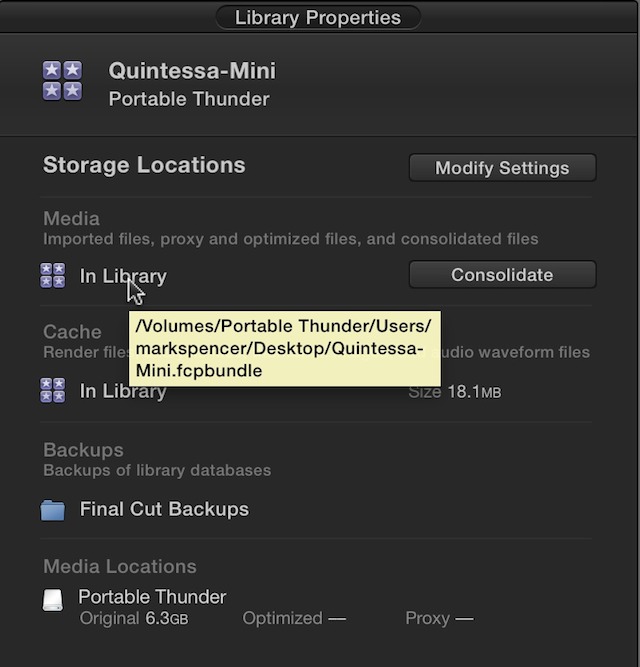Click the Portable Thunder drive icon
The width and height of the screenshot is (640, 667).
pos(53,600)
